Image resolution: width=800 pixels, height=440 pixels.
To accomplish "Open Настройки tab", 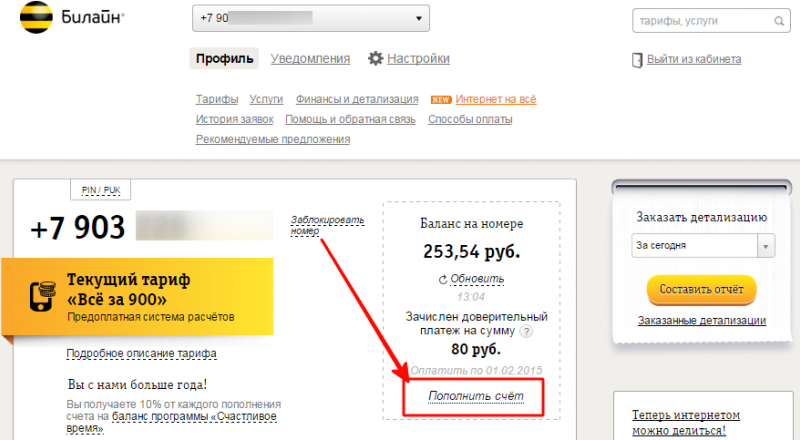I will 418,59.
